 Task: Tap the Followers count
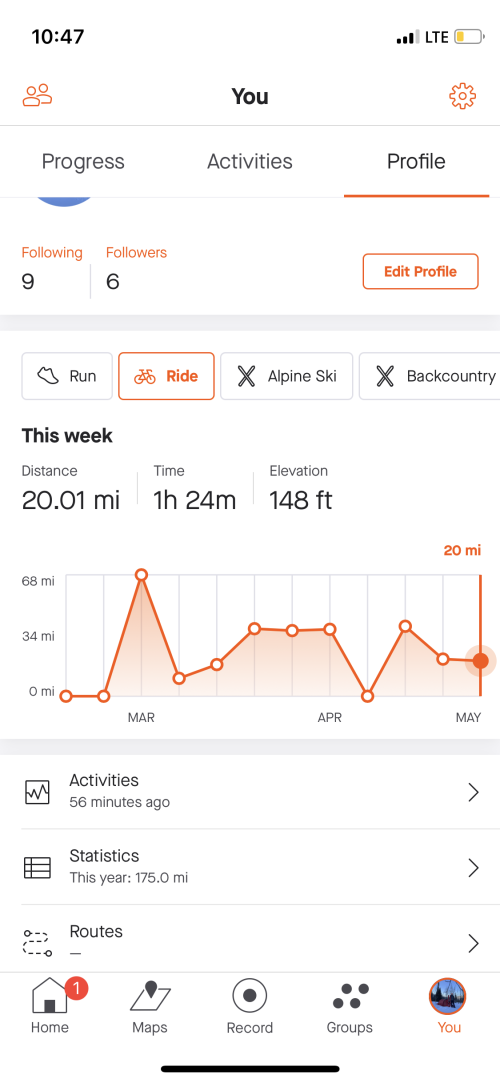click(136, 270)
